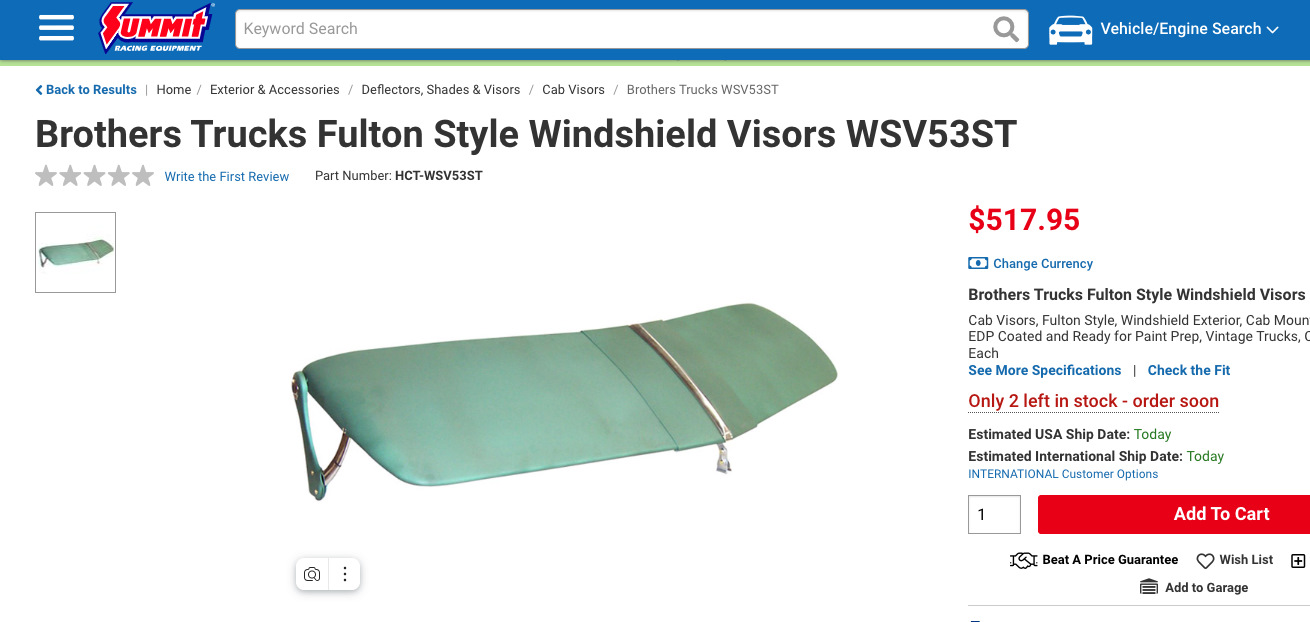The image size is (1310, 622).
Task: Open the See More Specifications link
Action: tap(1045, 370)
